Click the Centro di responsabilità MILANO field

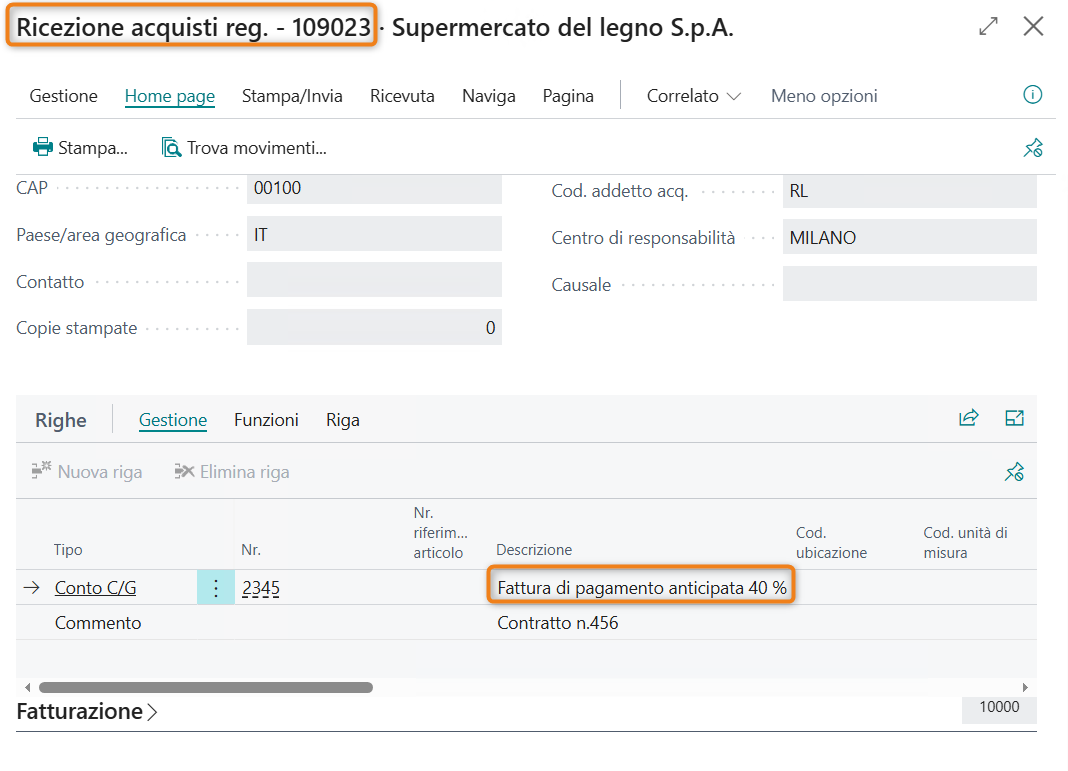click(x=908, y=238)
